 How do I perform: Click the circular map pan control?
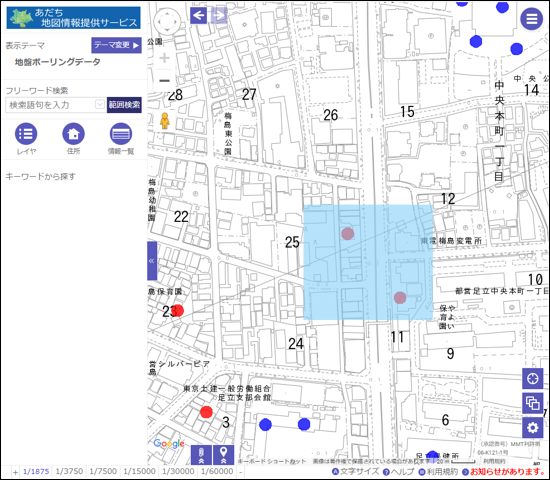click(167, 21)
